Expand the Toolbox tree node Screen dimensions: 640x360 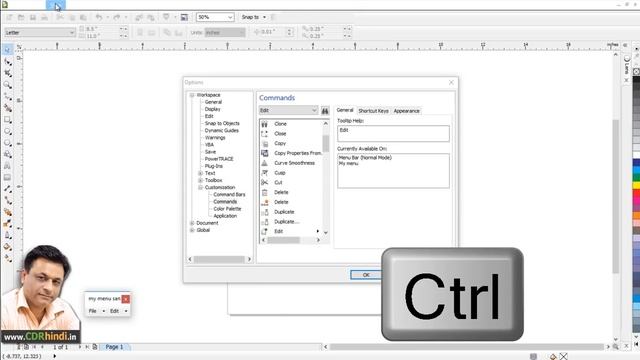click(x=200, y=180)
